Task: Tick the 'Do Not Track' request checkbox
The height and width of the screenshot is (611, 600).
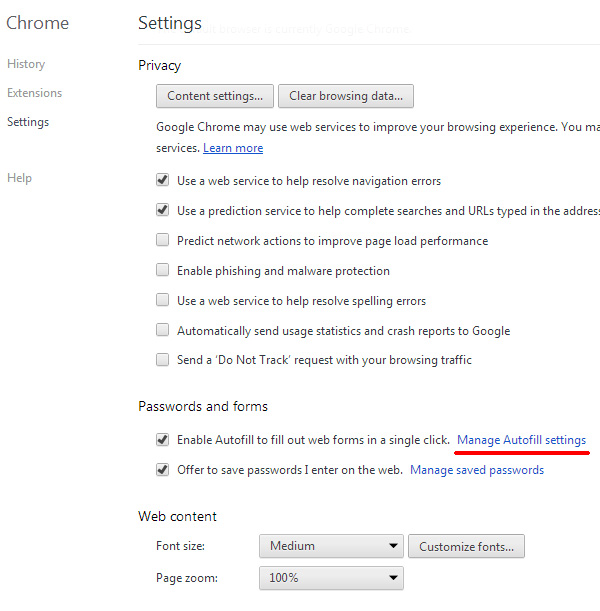Action: point(162,359)
